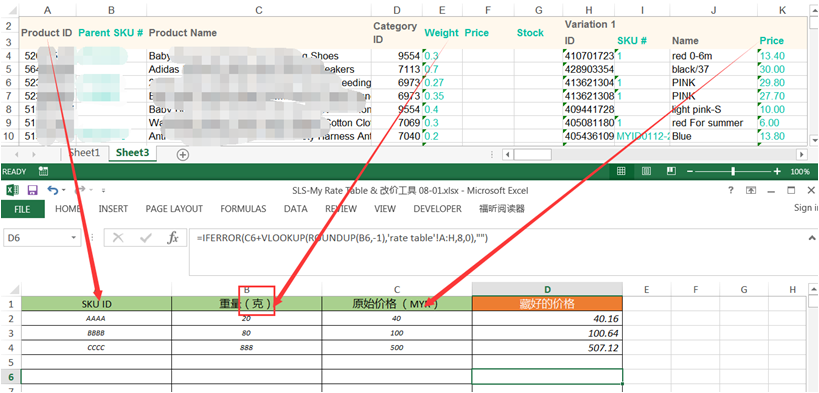Click Page Break Preview icon in status bar
Screen dimensions: 819x393
(672, 171)
